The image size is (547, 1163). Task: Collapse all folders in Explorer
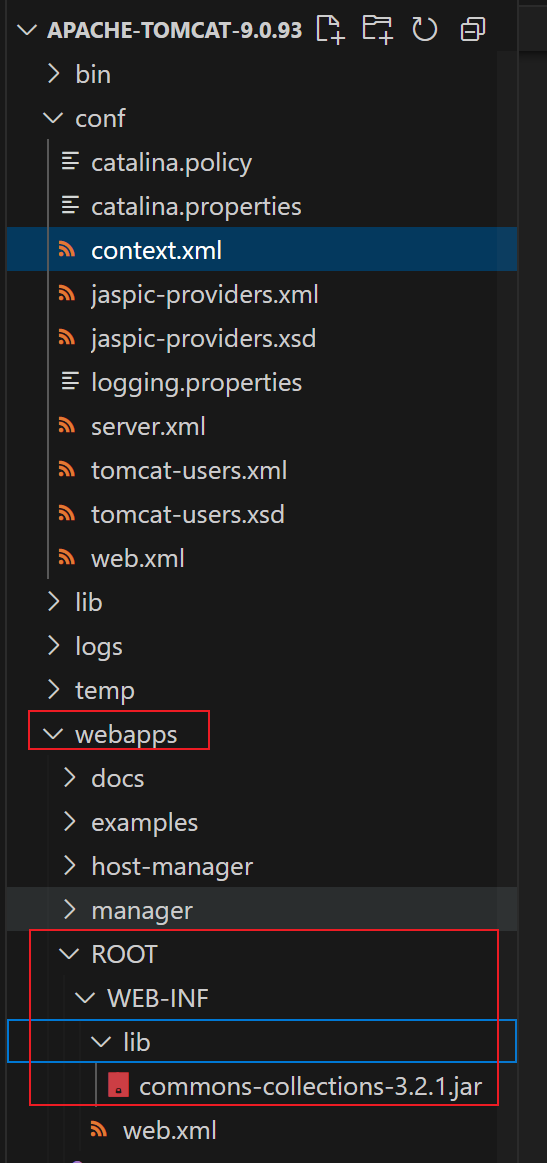(x=473, y=30)
